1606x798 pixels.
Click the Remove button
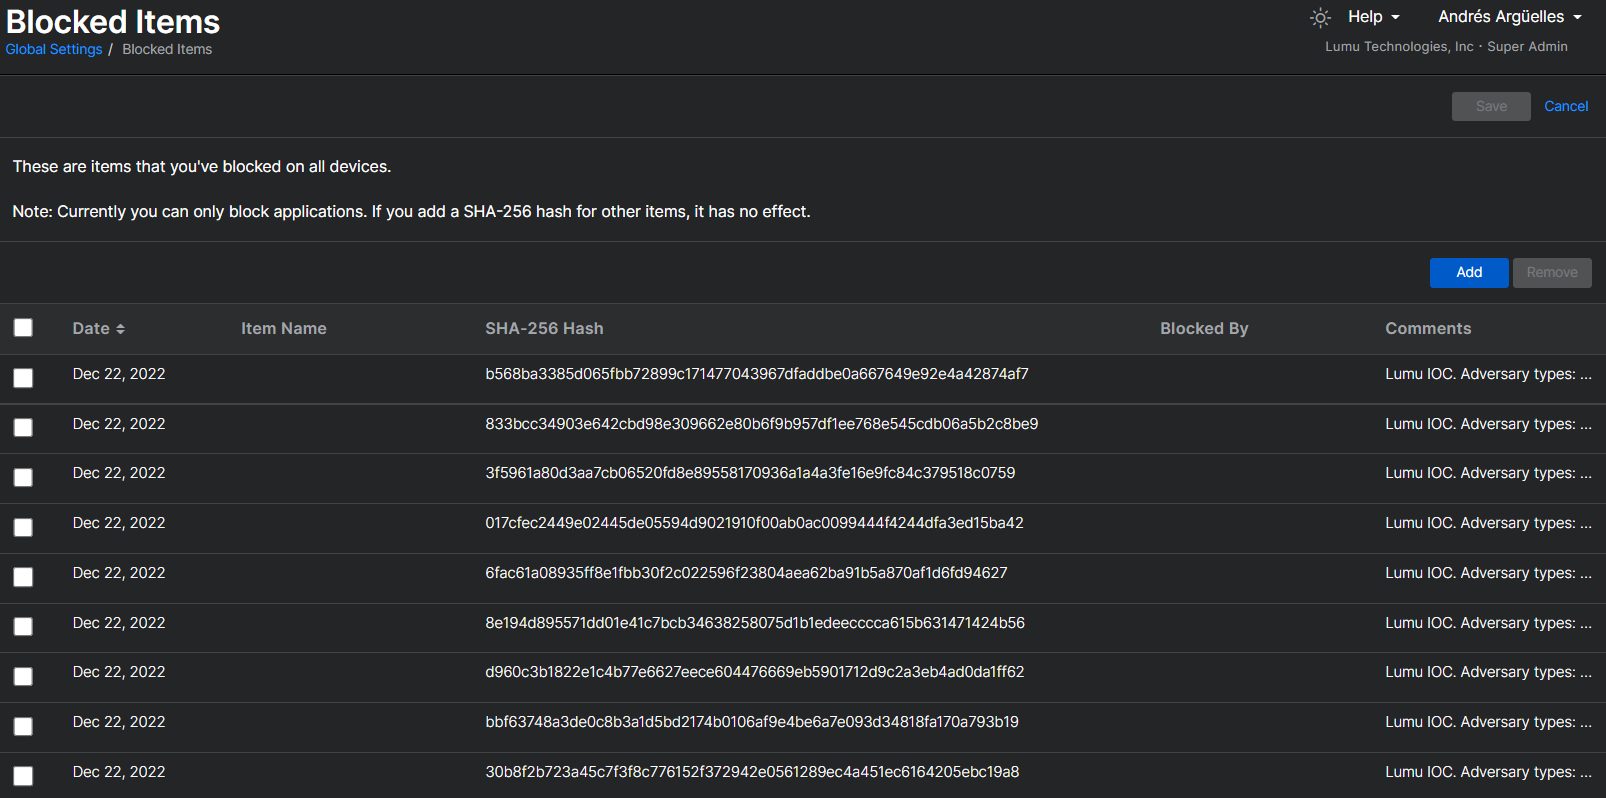click(1551, 272)
